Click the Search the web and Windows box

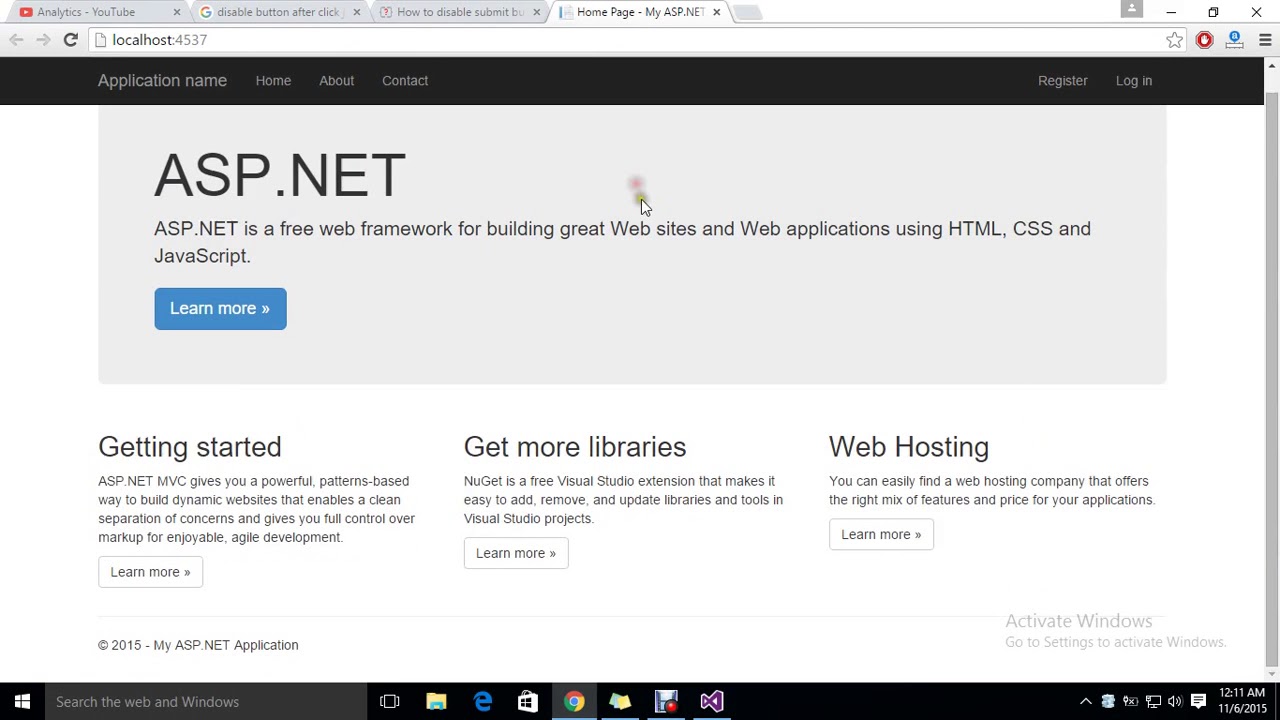[206, 701]
